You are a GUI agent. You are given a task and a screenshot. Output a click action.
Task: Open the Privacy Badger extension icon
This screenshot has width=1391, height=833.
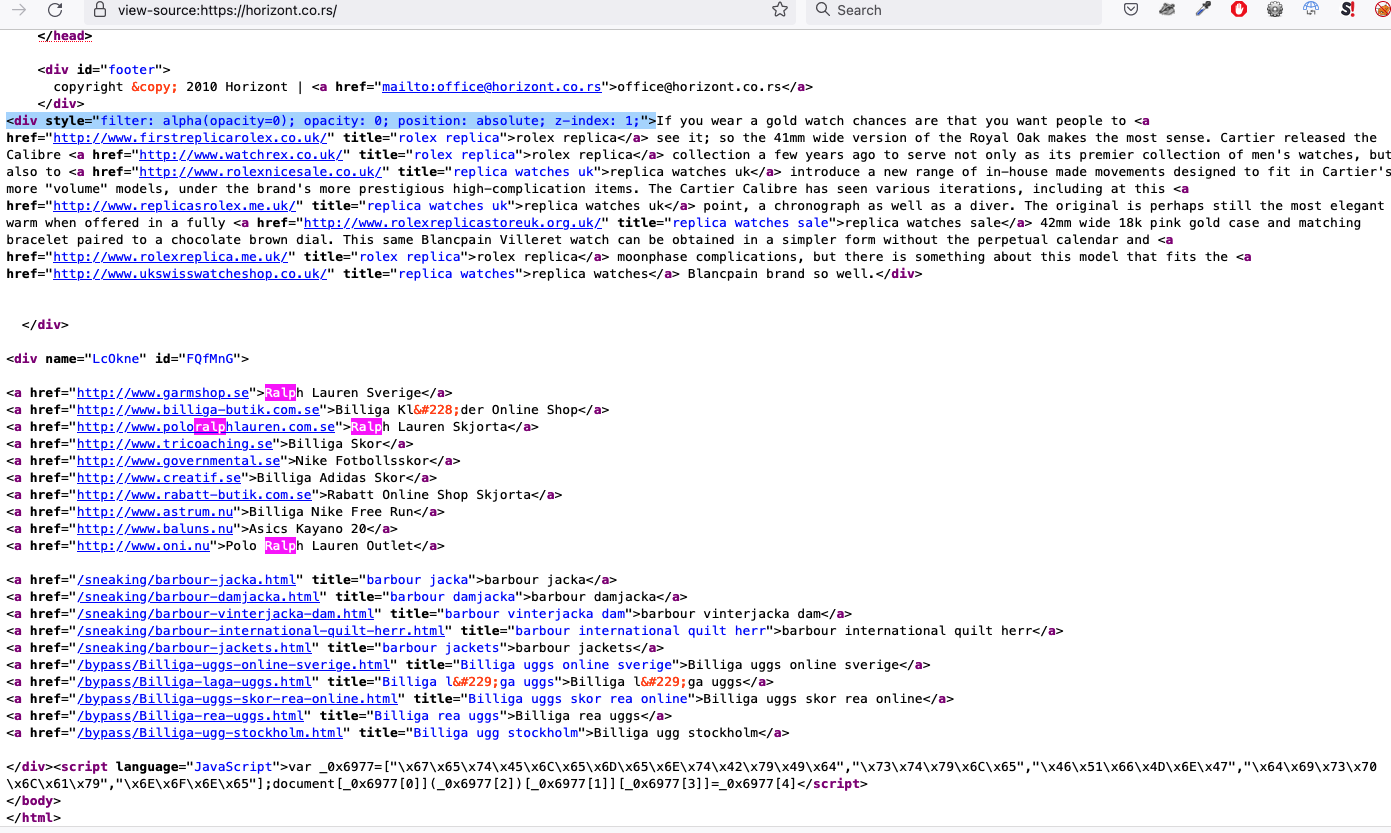(1167, 10)
